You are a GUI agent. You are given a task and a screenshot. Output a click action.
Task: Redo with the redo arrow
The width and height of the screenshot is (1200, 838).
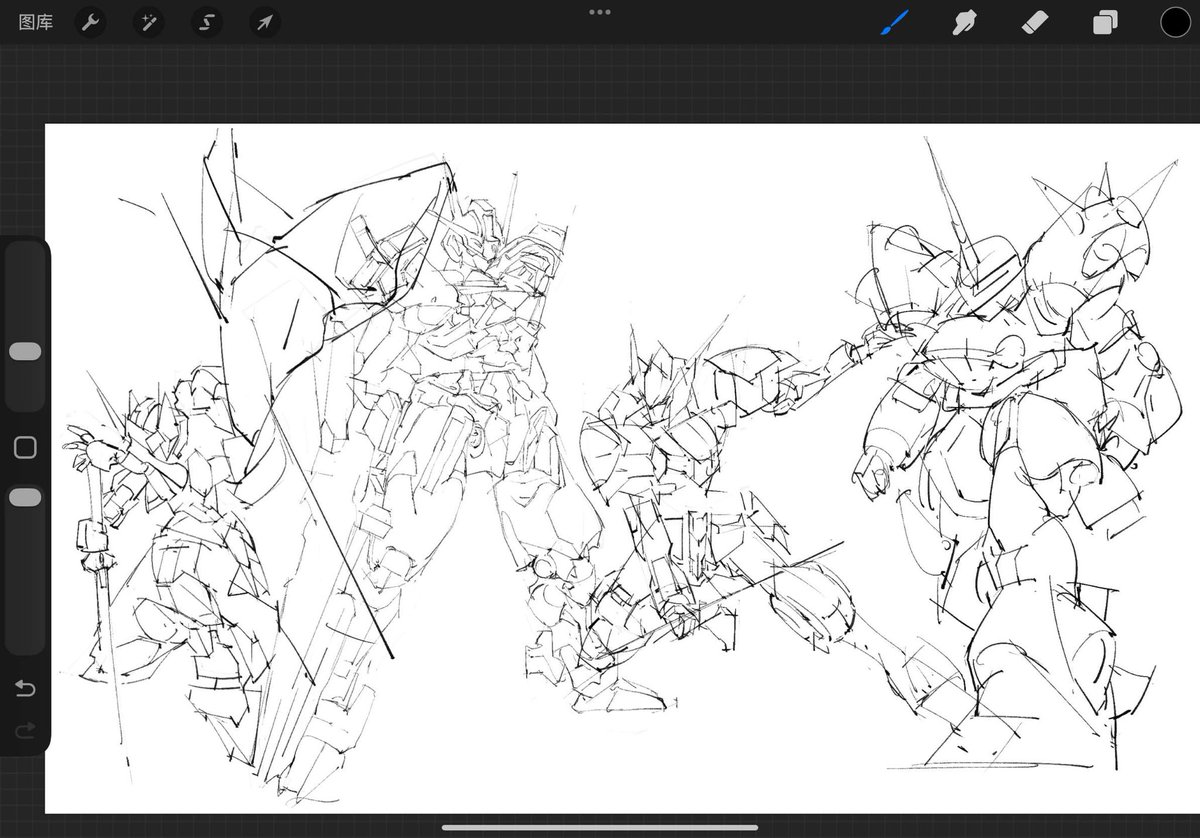[x=25, y=731]
